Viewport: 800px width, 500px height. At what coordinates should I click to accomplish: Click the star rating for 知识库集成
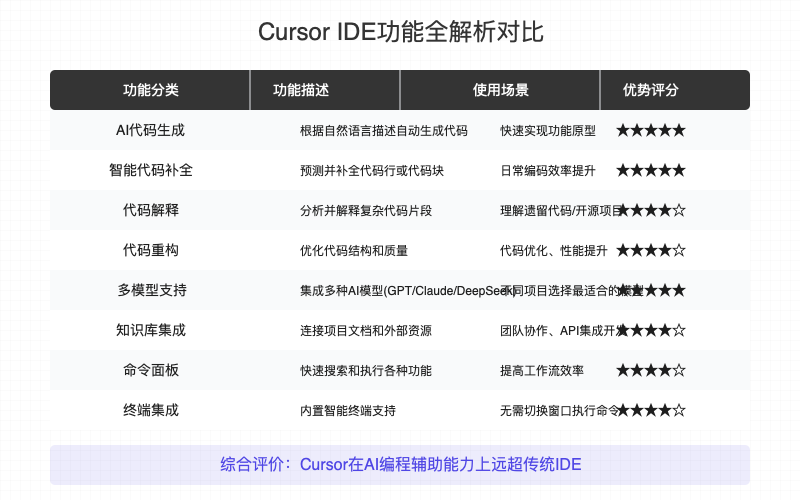point(651,330)
